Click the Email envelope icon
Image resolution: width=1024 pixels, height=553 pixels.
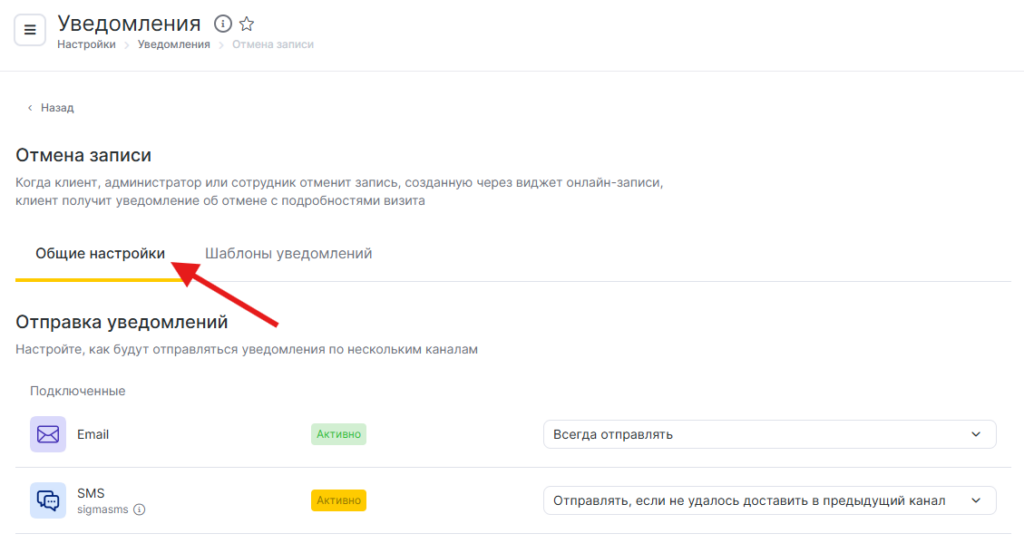coord(48,434)
